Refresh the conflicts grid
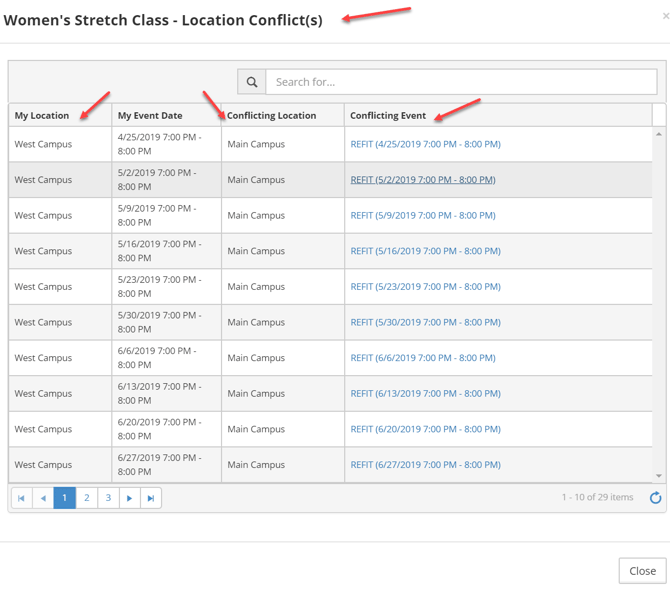Screen dimensions: 670x591 (655, 498)
